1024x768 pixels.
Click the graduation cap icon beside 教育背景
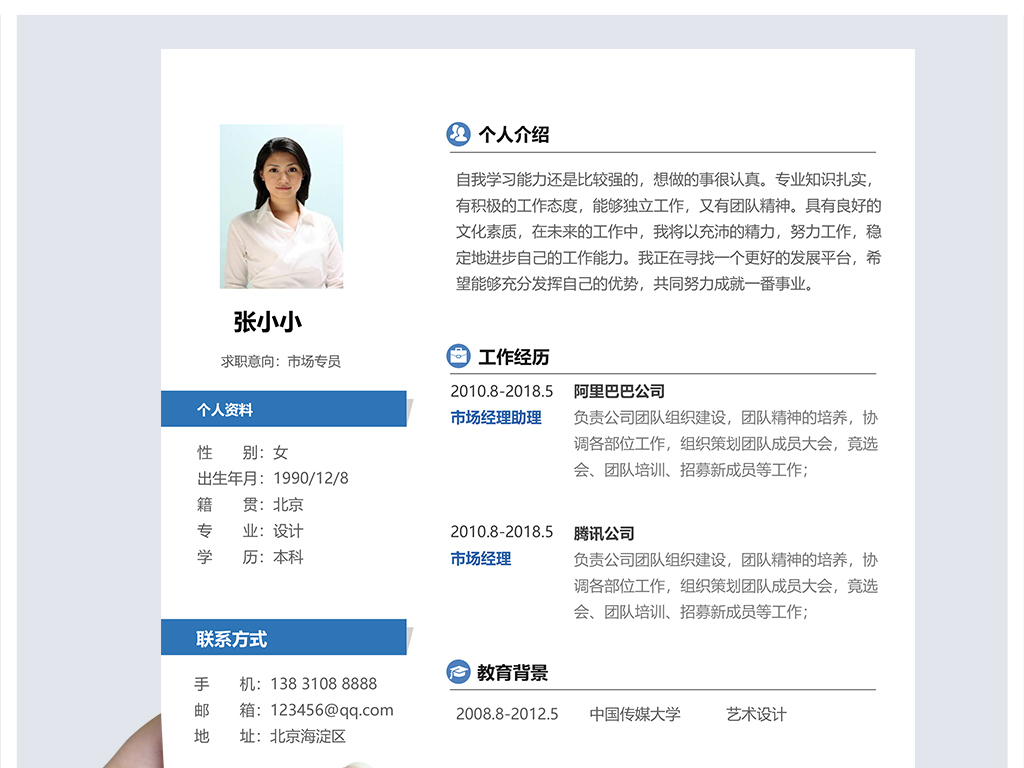(x=458, y=672)
